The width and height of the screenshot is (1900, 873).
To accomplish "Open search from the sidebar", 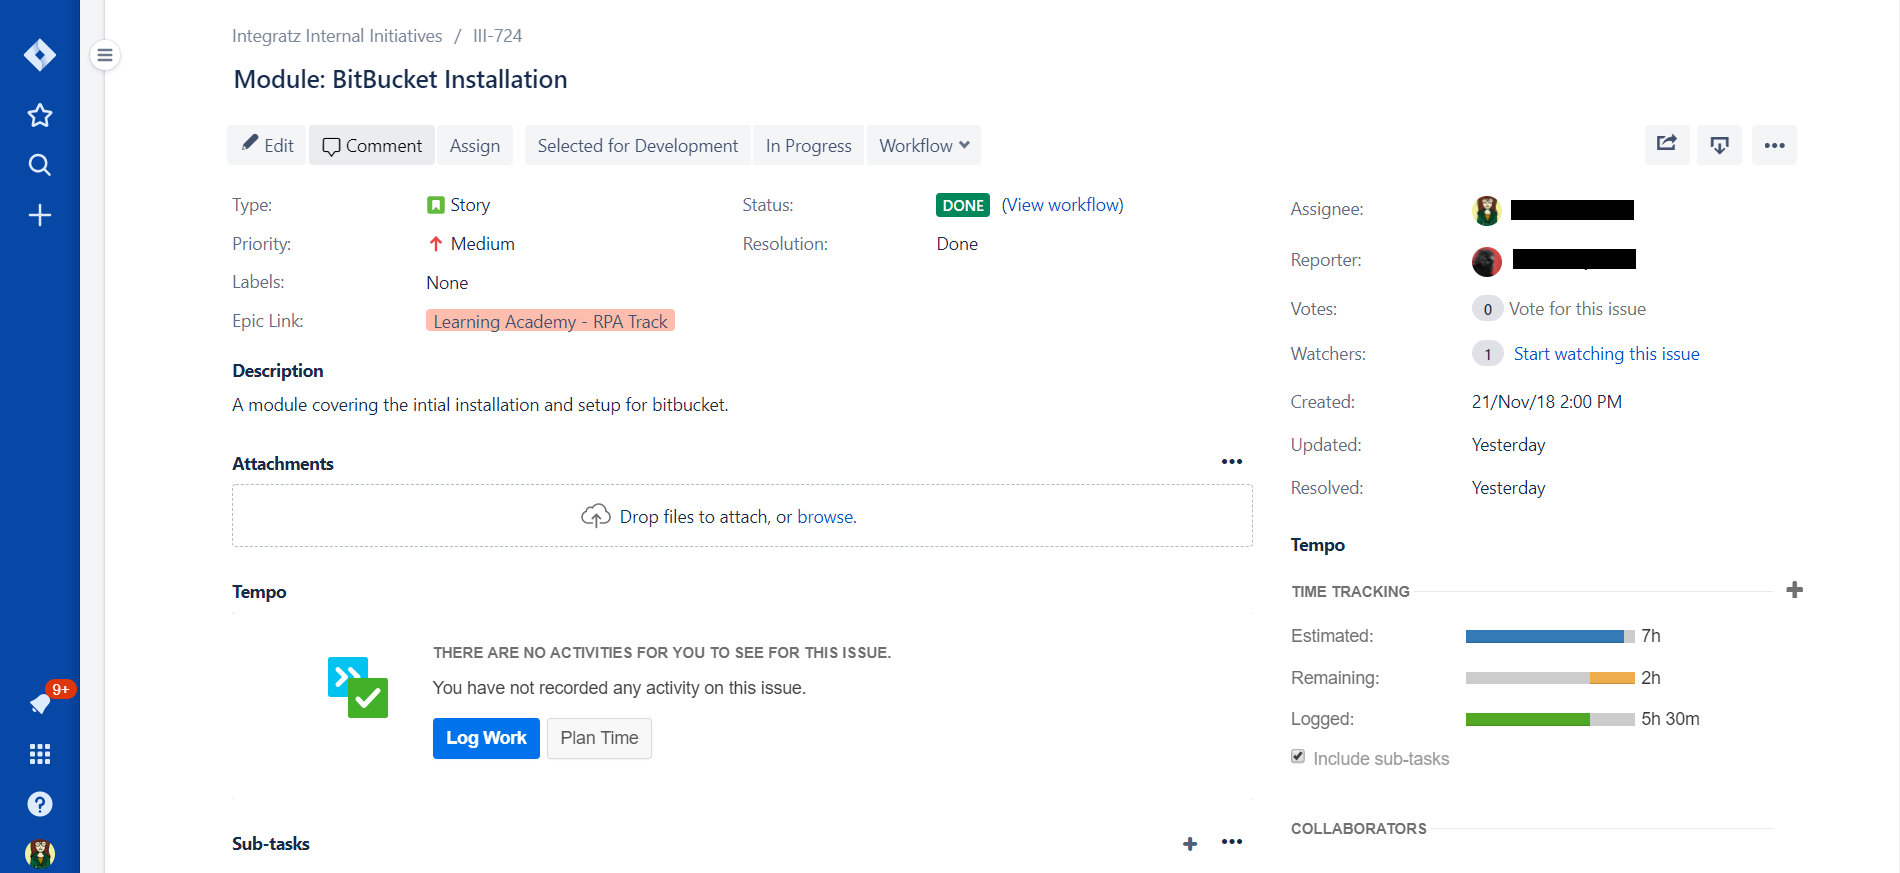I will click(x=40, y=165).
